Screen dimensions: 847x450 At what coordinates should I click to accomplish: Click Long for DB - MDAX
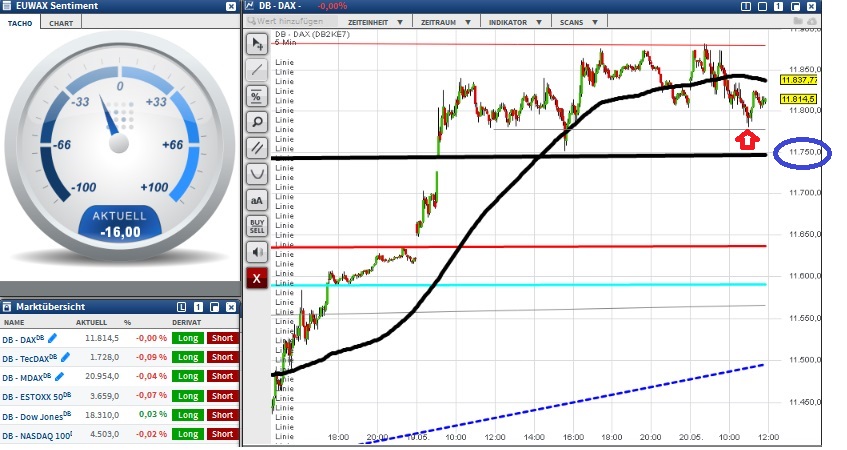pos(188,376)
